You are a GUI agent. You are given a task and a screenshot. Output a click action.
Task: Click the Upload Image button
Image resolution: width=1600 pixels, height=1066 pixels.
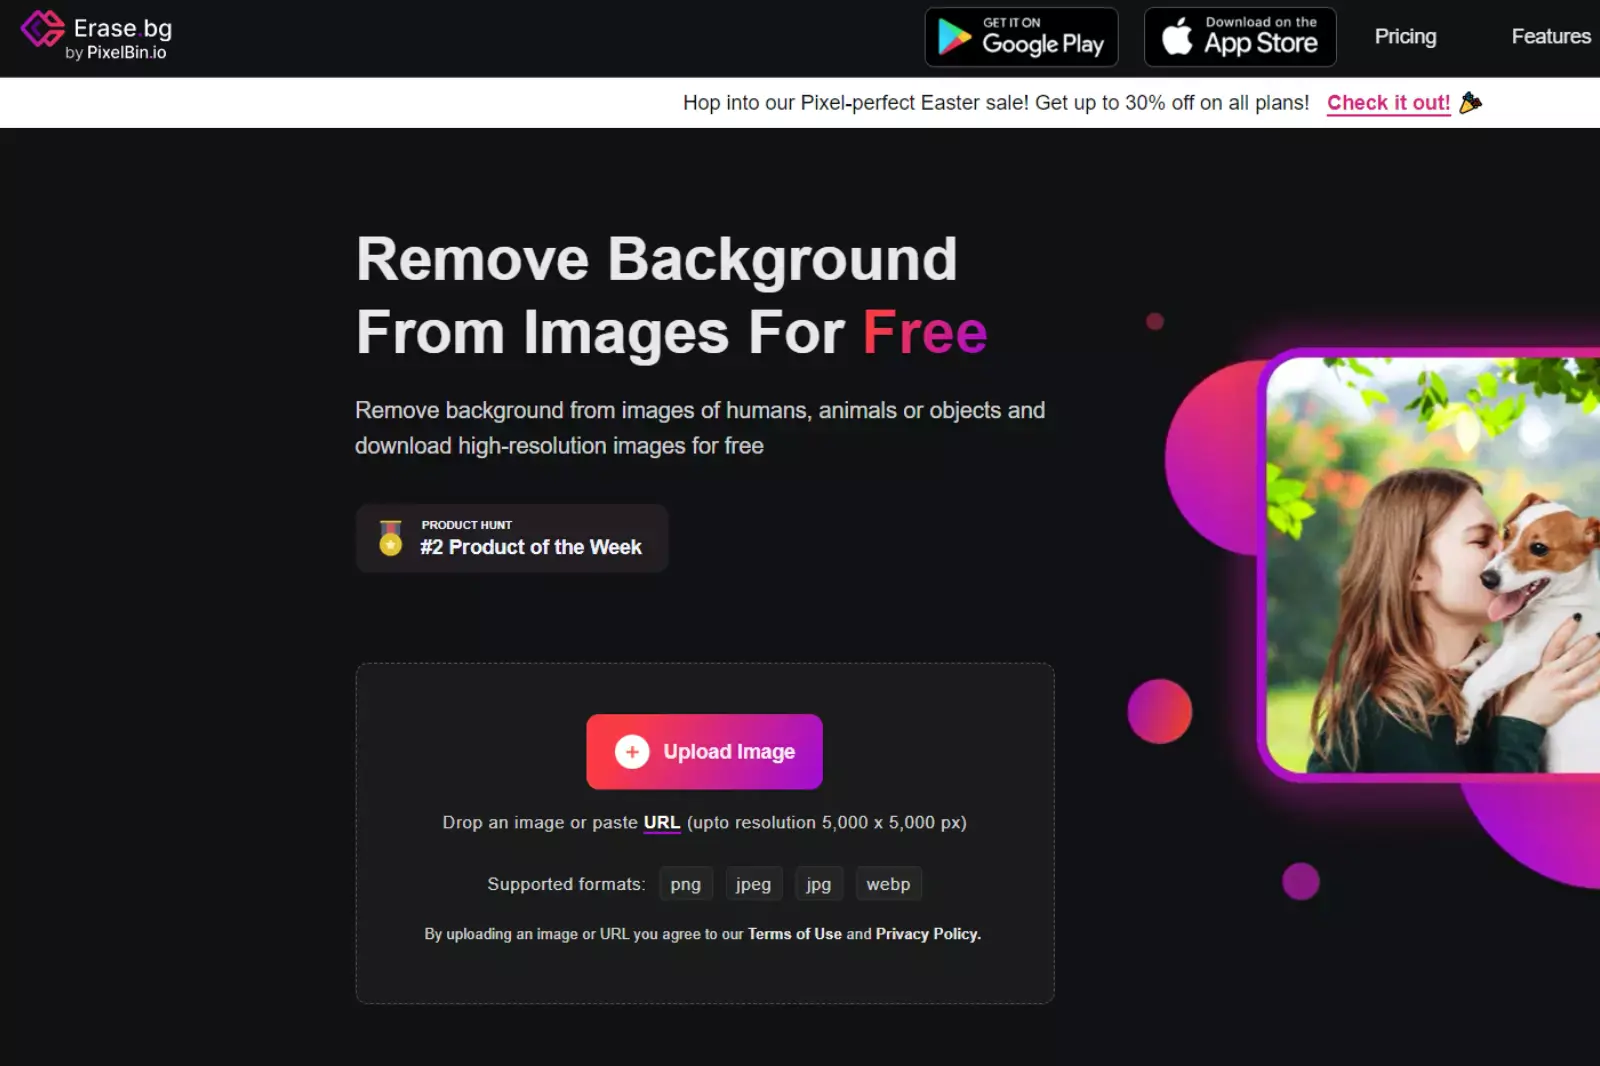[x=704, y=751]
